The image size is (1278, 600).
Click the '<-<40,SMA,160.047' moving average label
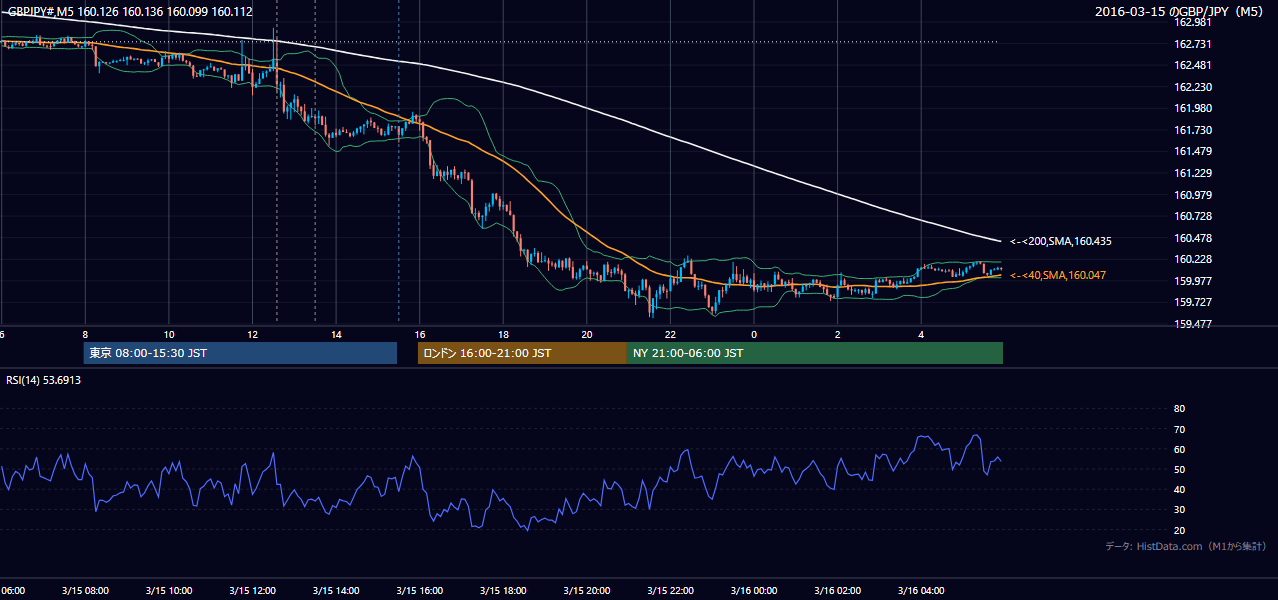point(1058,275)
